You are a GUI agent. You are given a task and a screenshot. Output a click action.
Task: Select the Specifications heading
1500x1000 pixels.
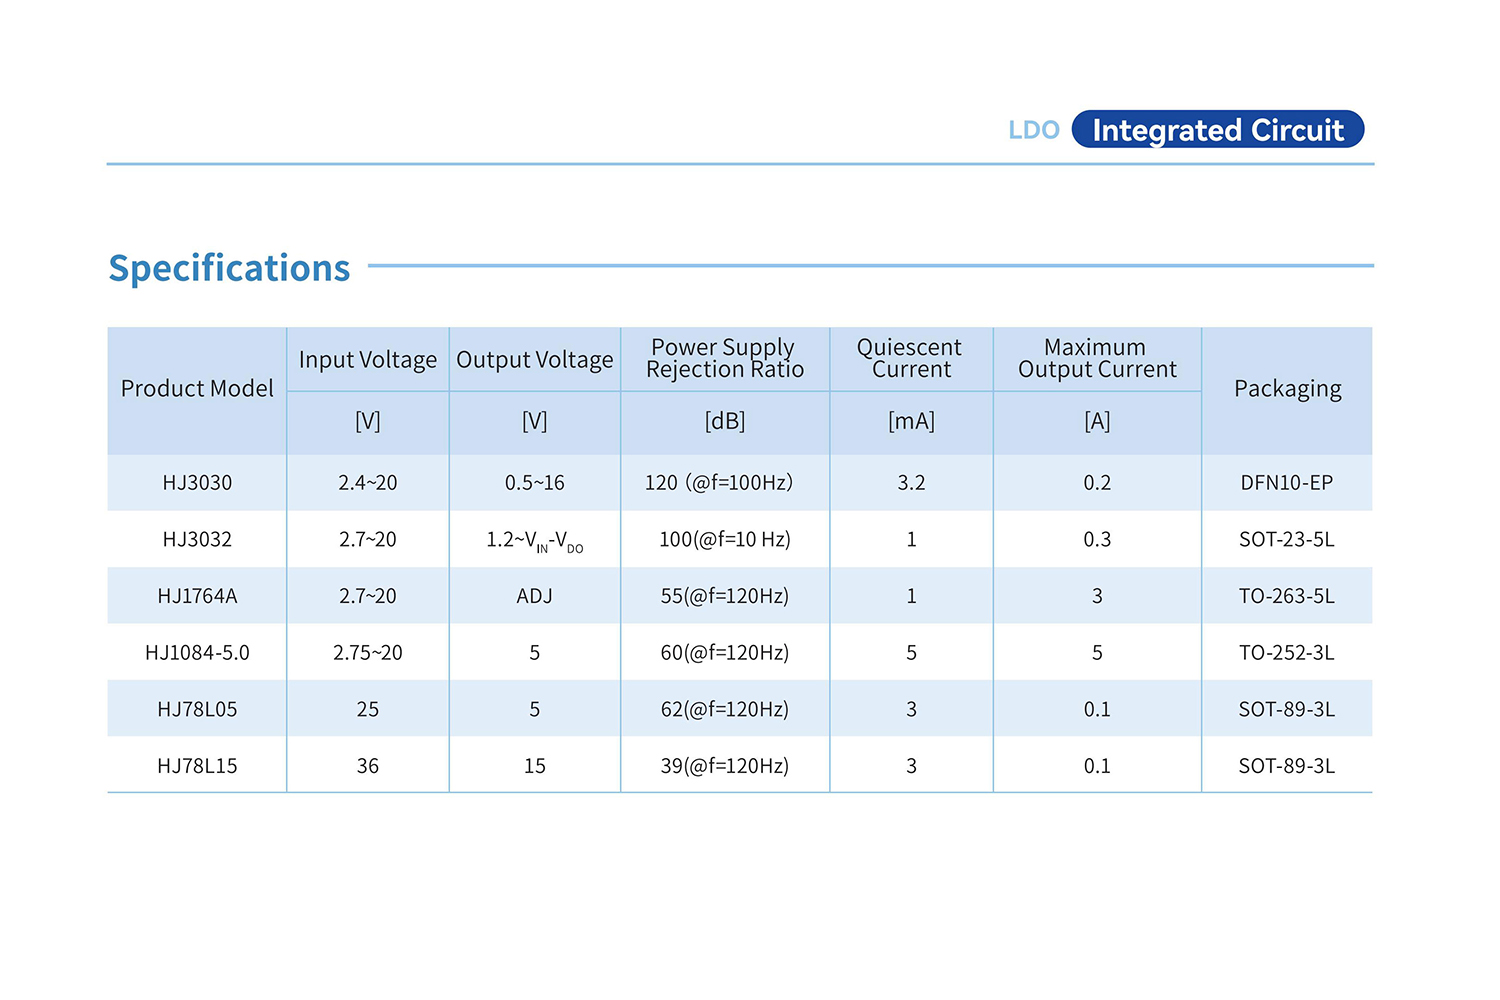[229, 268]
